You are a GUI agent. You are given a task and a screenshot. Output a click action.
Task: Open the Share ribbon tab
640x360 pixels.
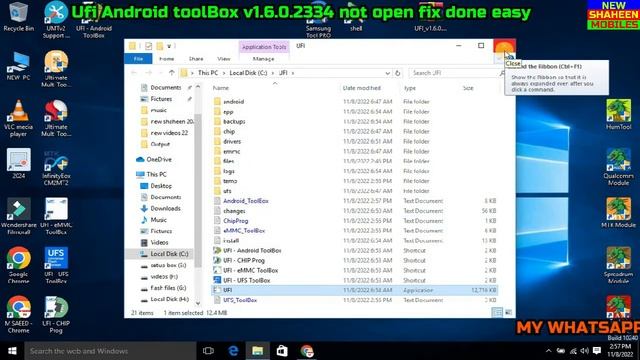[196, 59]
